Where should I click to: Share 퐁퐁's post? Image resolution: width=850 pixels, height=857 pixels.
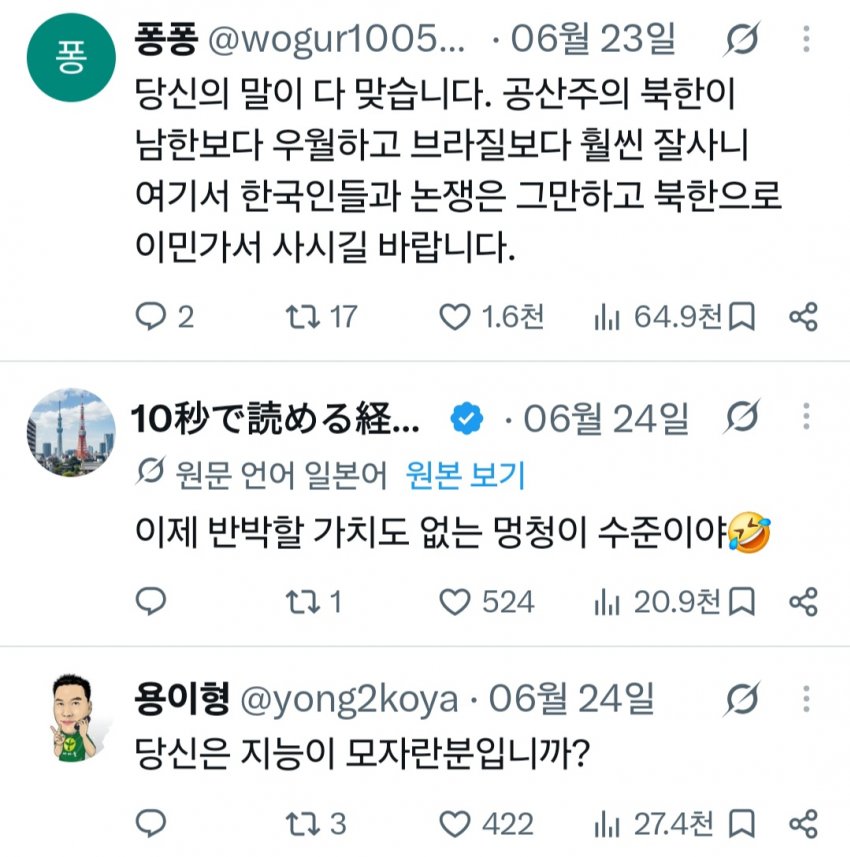803,317
